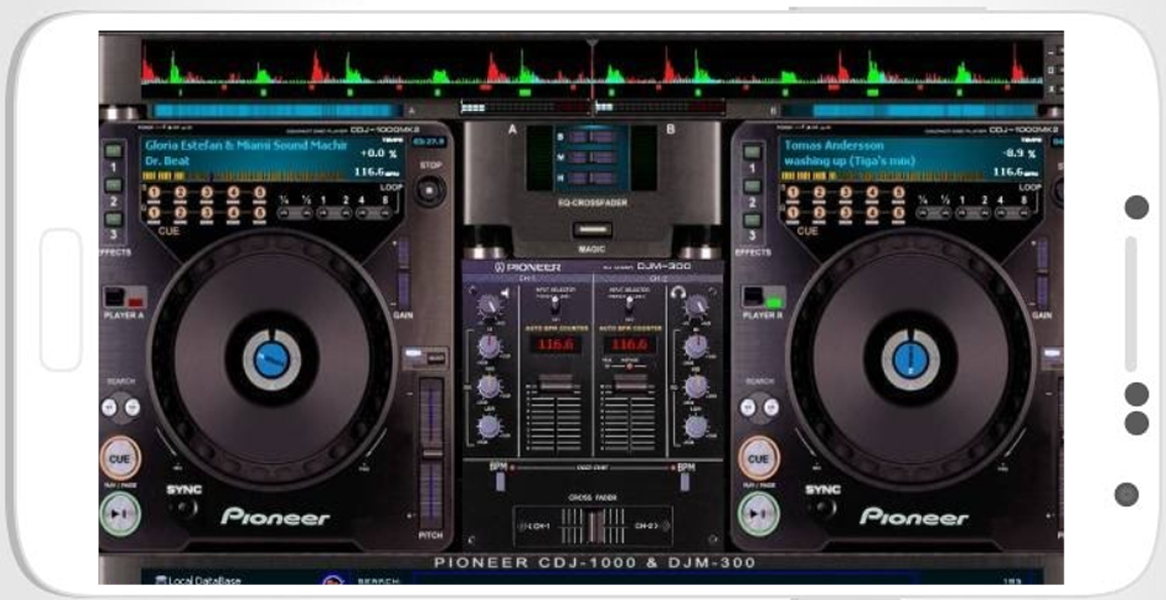Start playback with Player A's play/pause button
Image resolution: width=1166 pixels, height=600 pixels.
(120, 513)
